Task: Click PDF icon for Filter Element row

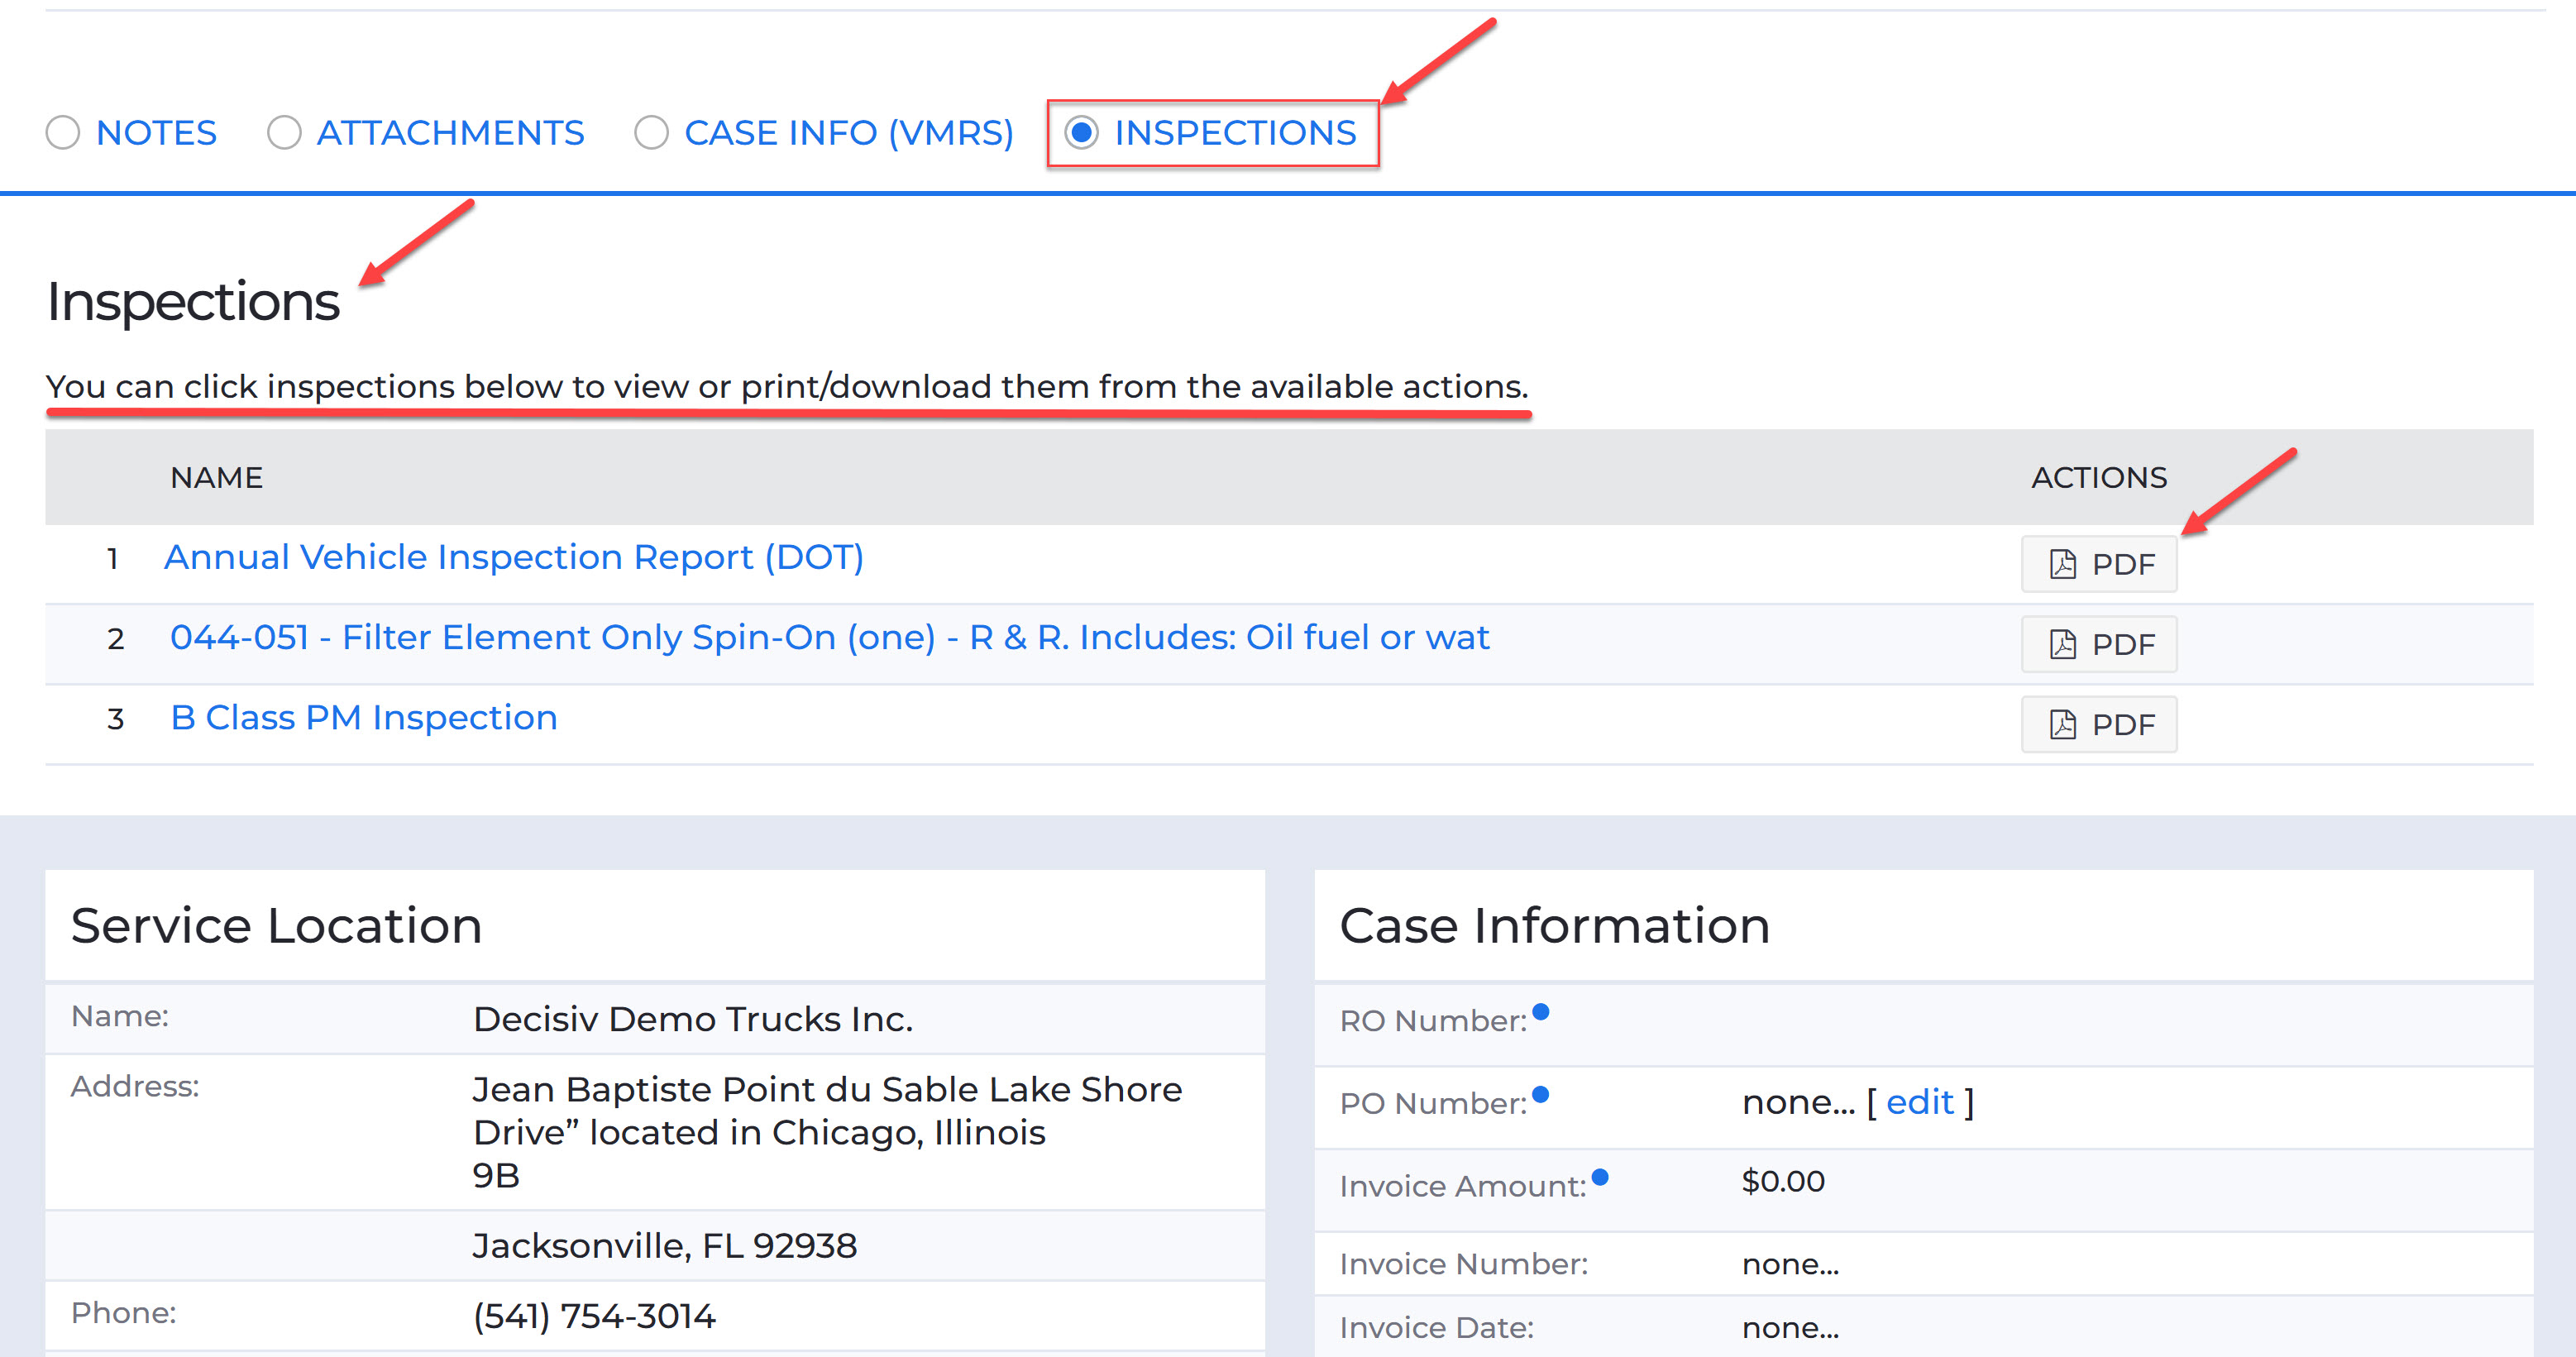Action: [2062, 644]
